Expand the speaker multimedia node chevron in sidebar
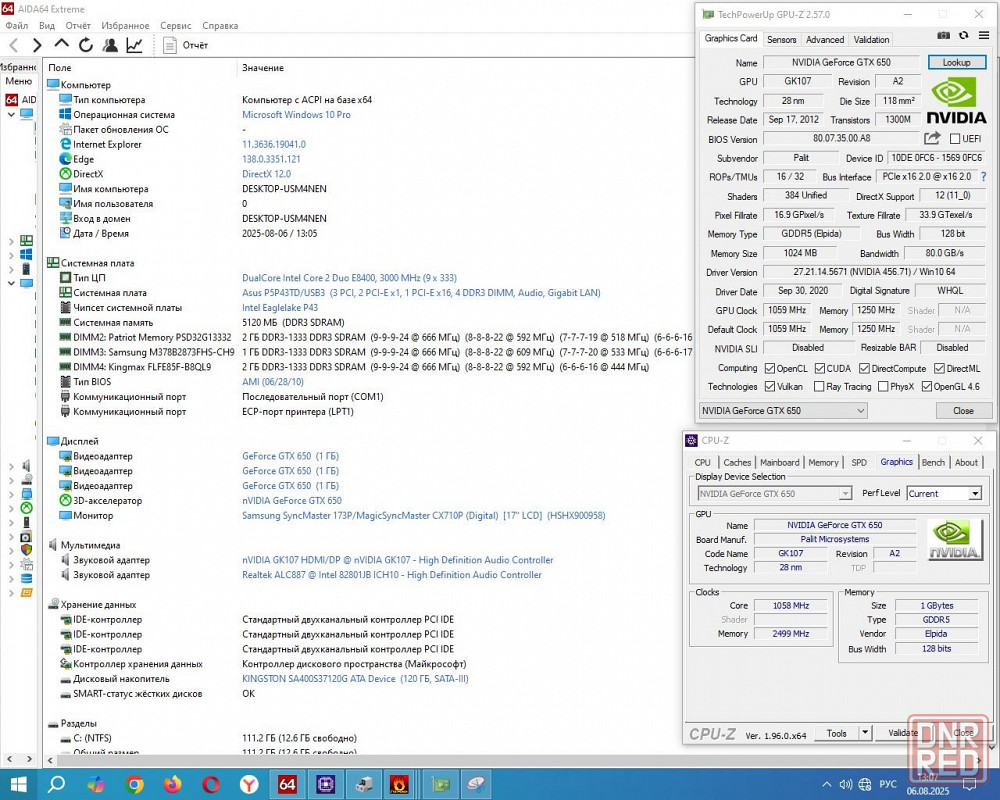The width and height of the screenshot is (1000, 800). 11,466
